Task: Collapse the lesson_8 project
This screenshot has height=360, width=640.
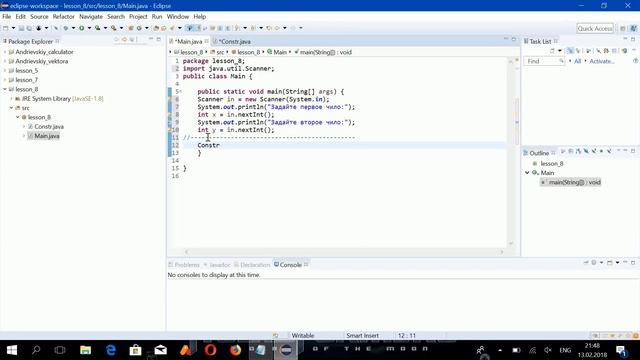Action: click(x=5, y=89)
